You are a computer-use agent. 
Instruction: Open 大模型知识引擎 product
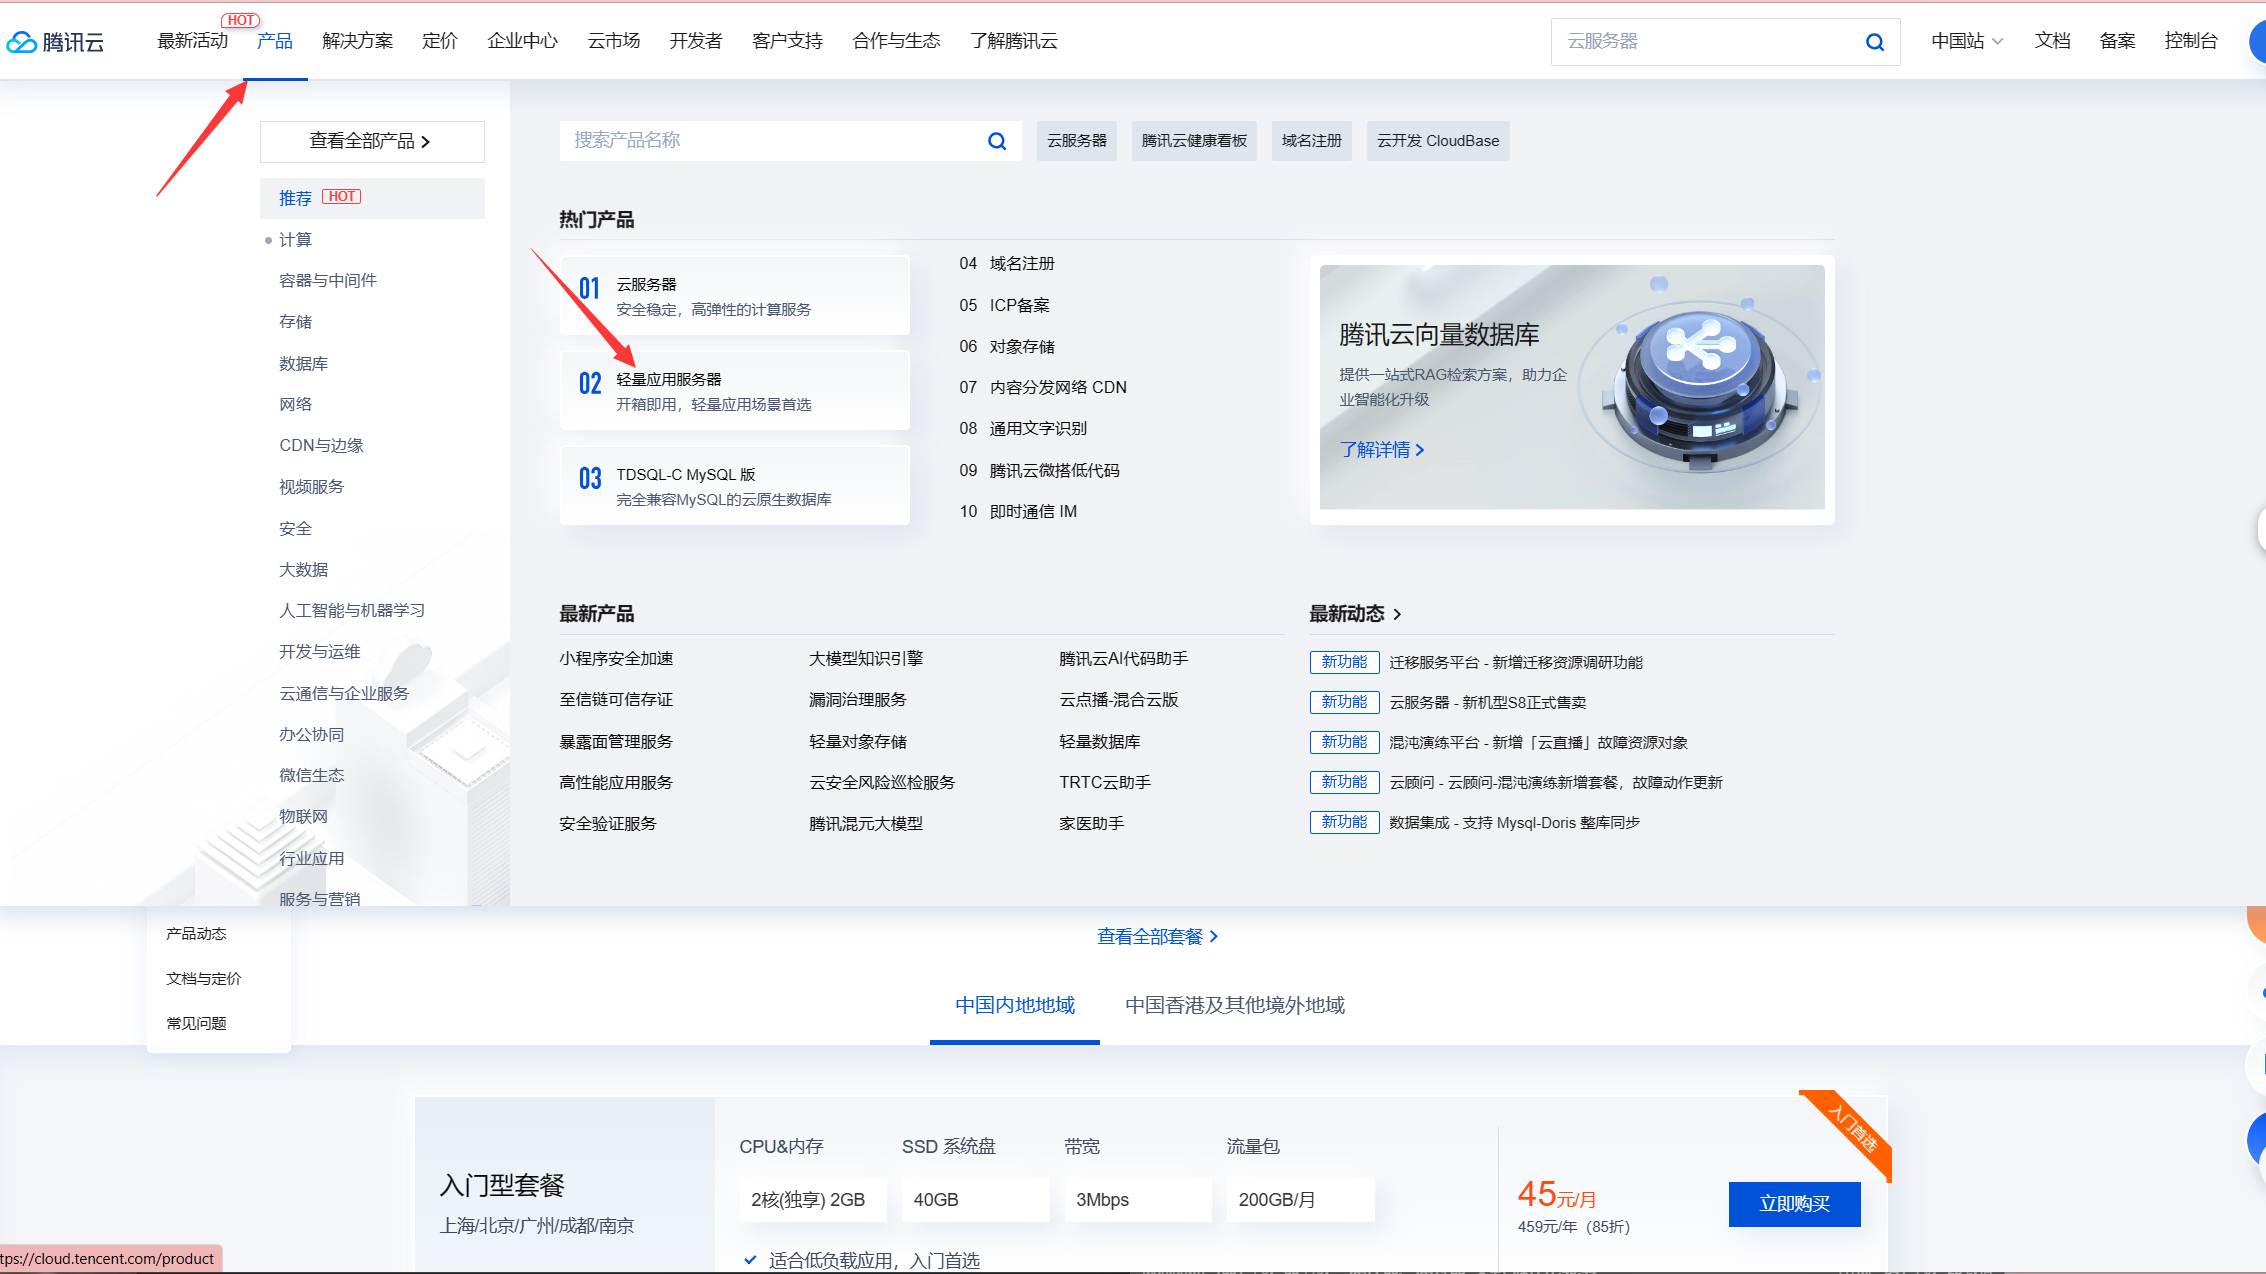click(x=866, y=659)
